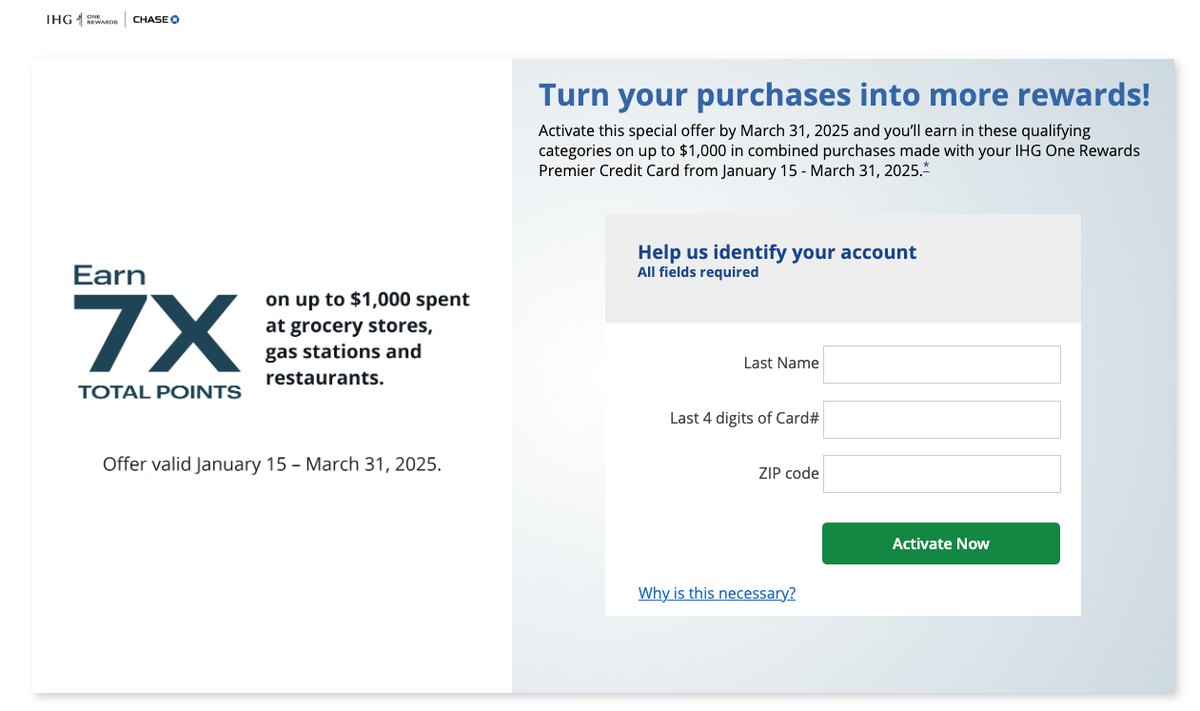1200x711 pixels.
Task: Select the ZIP code input box
Action: (941, 473)
